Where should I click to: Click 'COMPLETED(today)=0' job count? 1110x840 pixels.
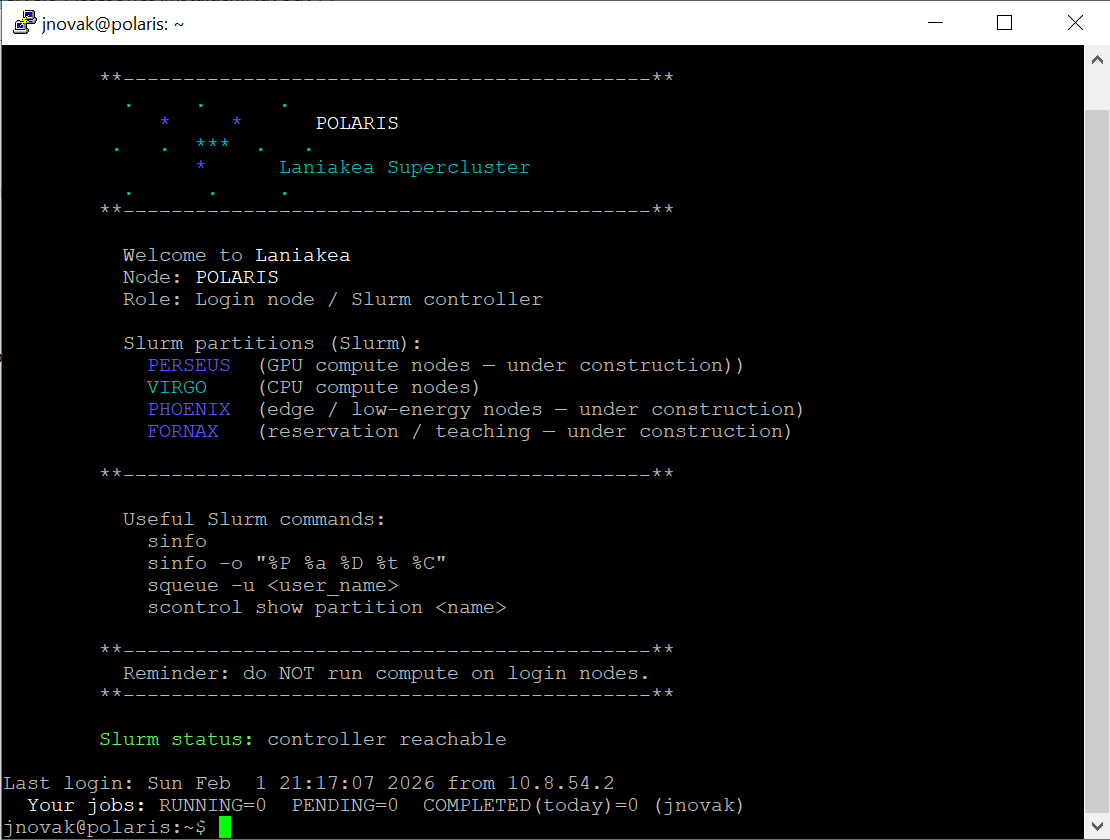pyautogui.click(x=530, y=805)
